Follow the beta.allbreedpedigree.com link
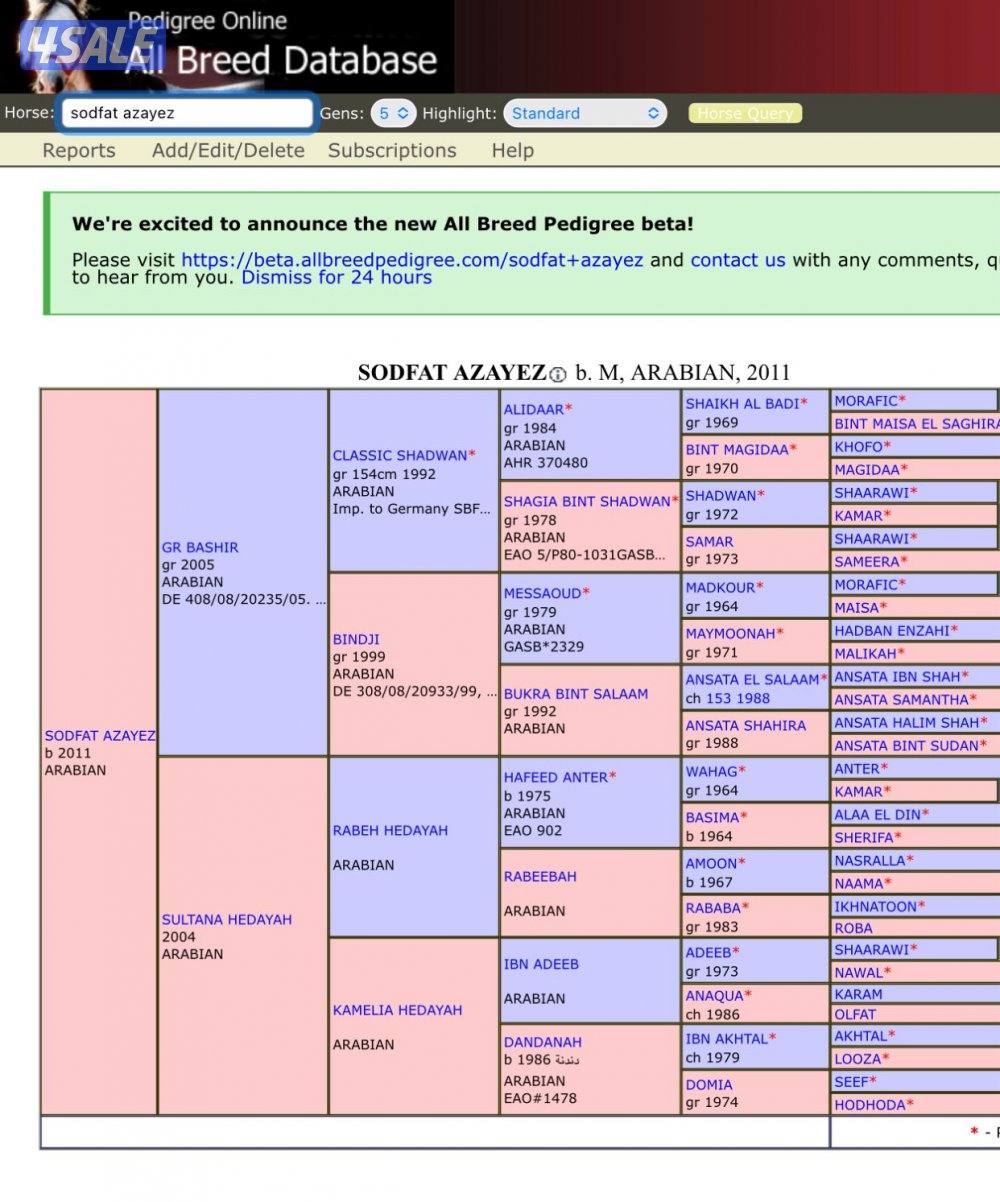The width and height of the screenshot is (1000, 1202). (x=412, y=260)
